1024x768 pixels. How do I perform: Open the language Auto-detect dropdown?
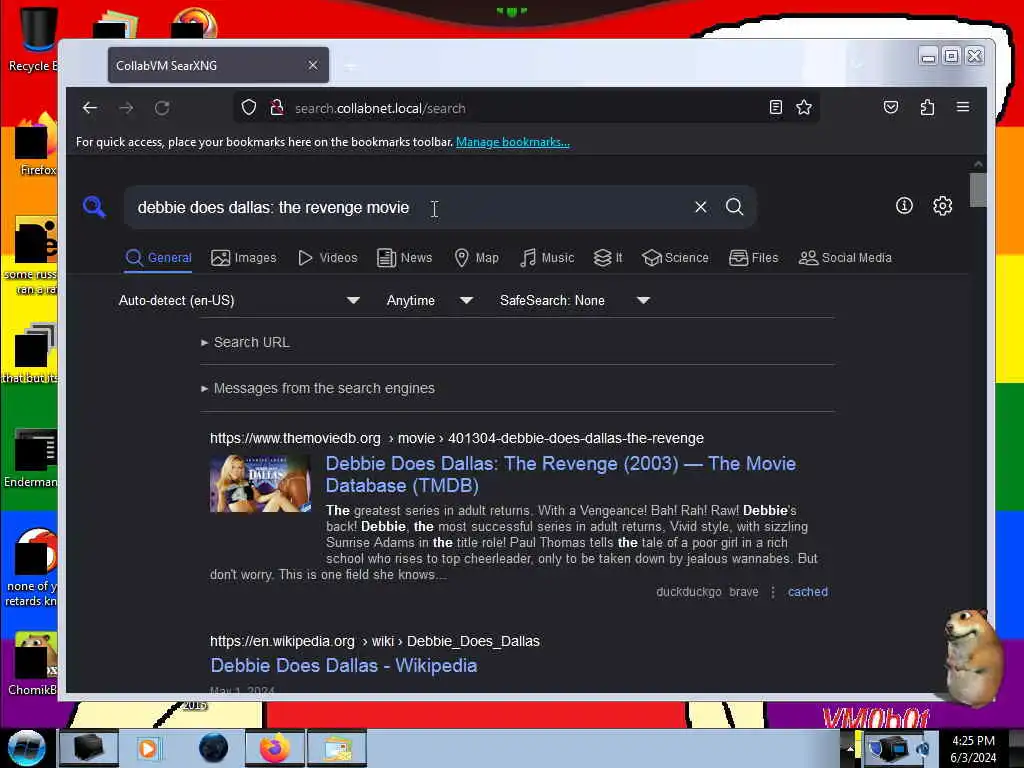click(x=239, y=300)
